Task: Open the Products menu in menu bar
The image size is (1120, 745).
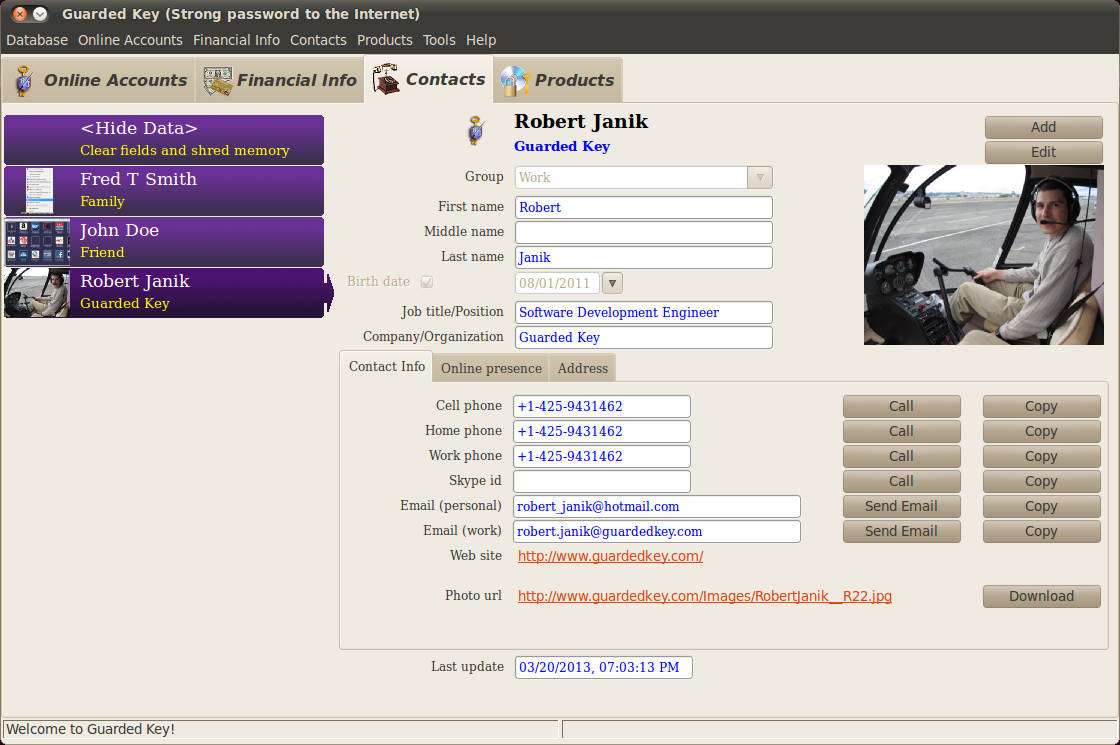Action: 384,40
